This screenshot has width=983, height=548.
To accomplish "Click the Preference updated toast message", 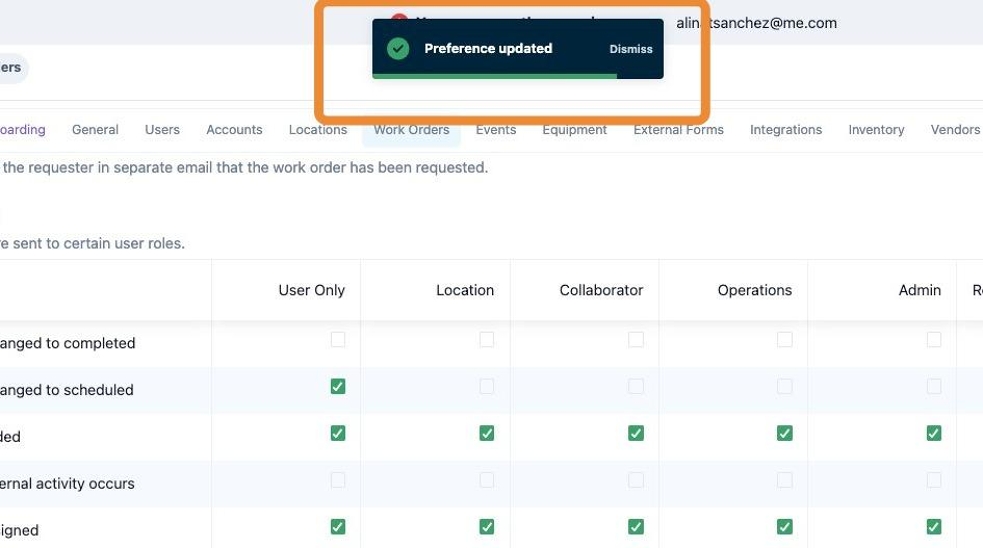I will tap(488, 48).
